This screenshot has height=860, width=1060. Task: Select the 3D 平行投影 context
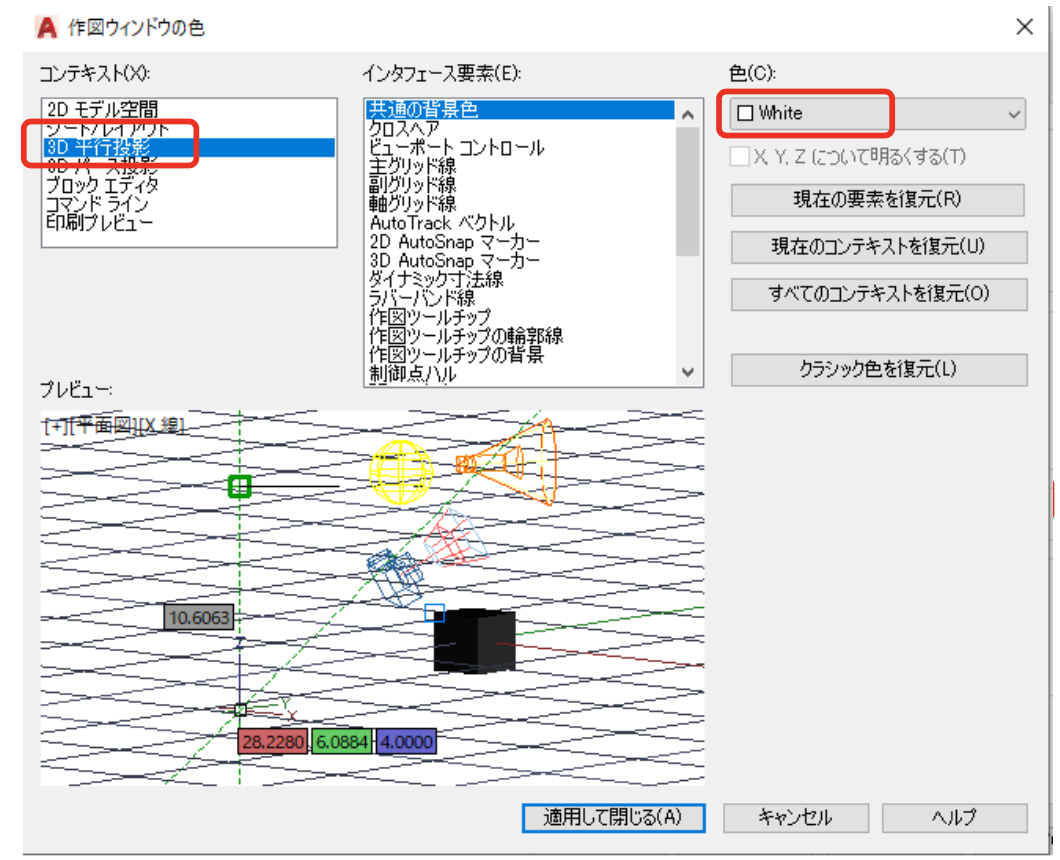(189, 147)
